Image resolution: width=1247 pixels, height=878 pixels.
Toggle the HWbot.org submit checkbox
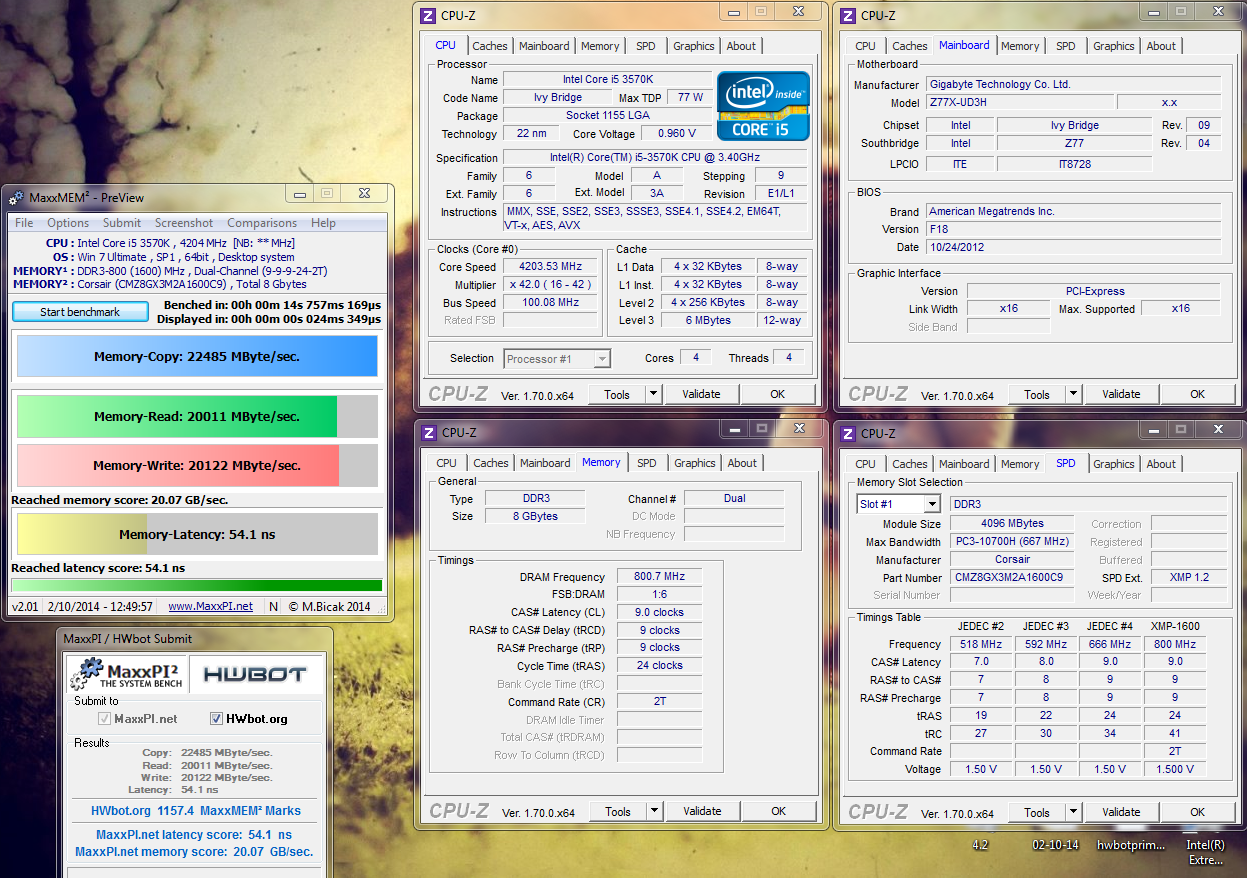(x=216, y=719)
